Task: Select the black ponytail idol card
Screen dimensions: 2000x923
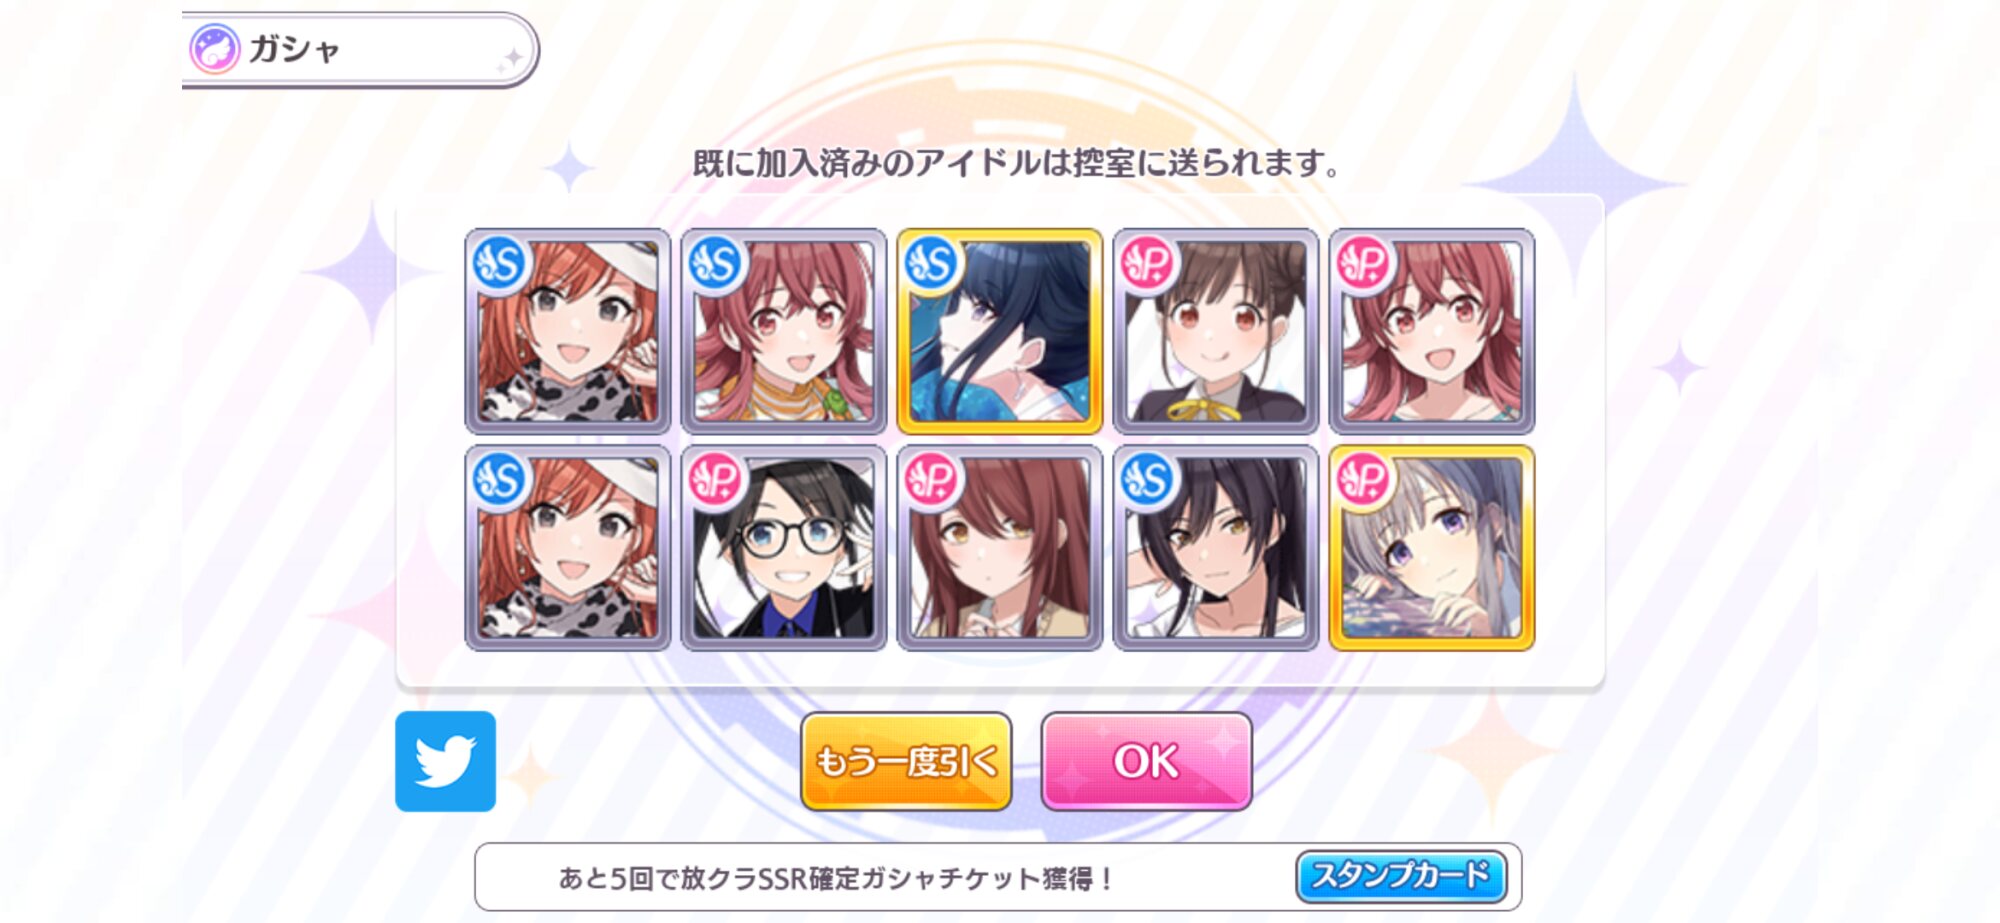Action: click(x=1216, y=548)
